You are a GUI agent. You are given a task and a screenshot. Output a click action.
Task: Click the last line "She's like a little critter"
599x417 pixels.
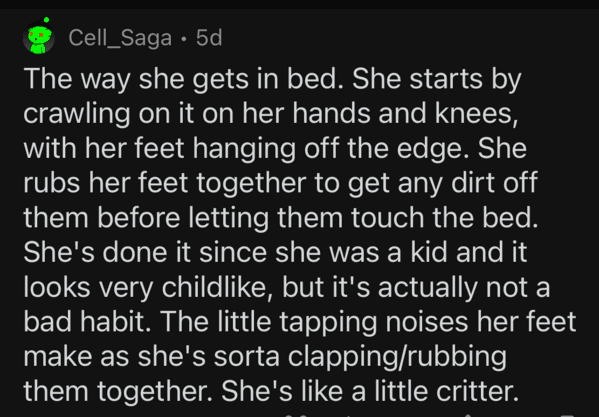click(x=269, y=391)
